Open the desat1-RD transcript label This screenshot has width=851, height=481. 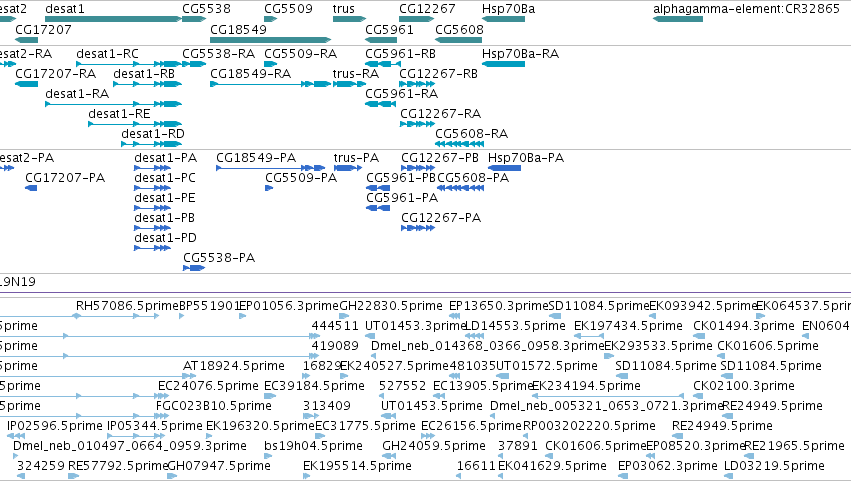click(153, 134)
